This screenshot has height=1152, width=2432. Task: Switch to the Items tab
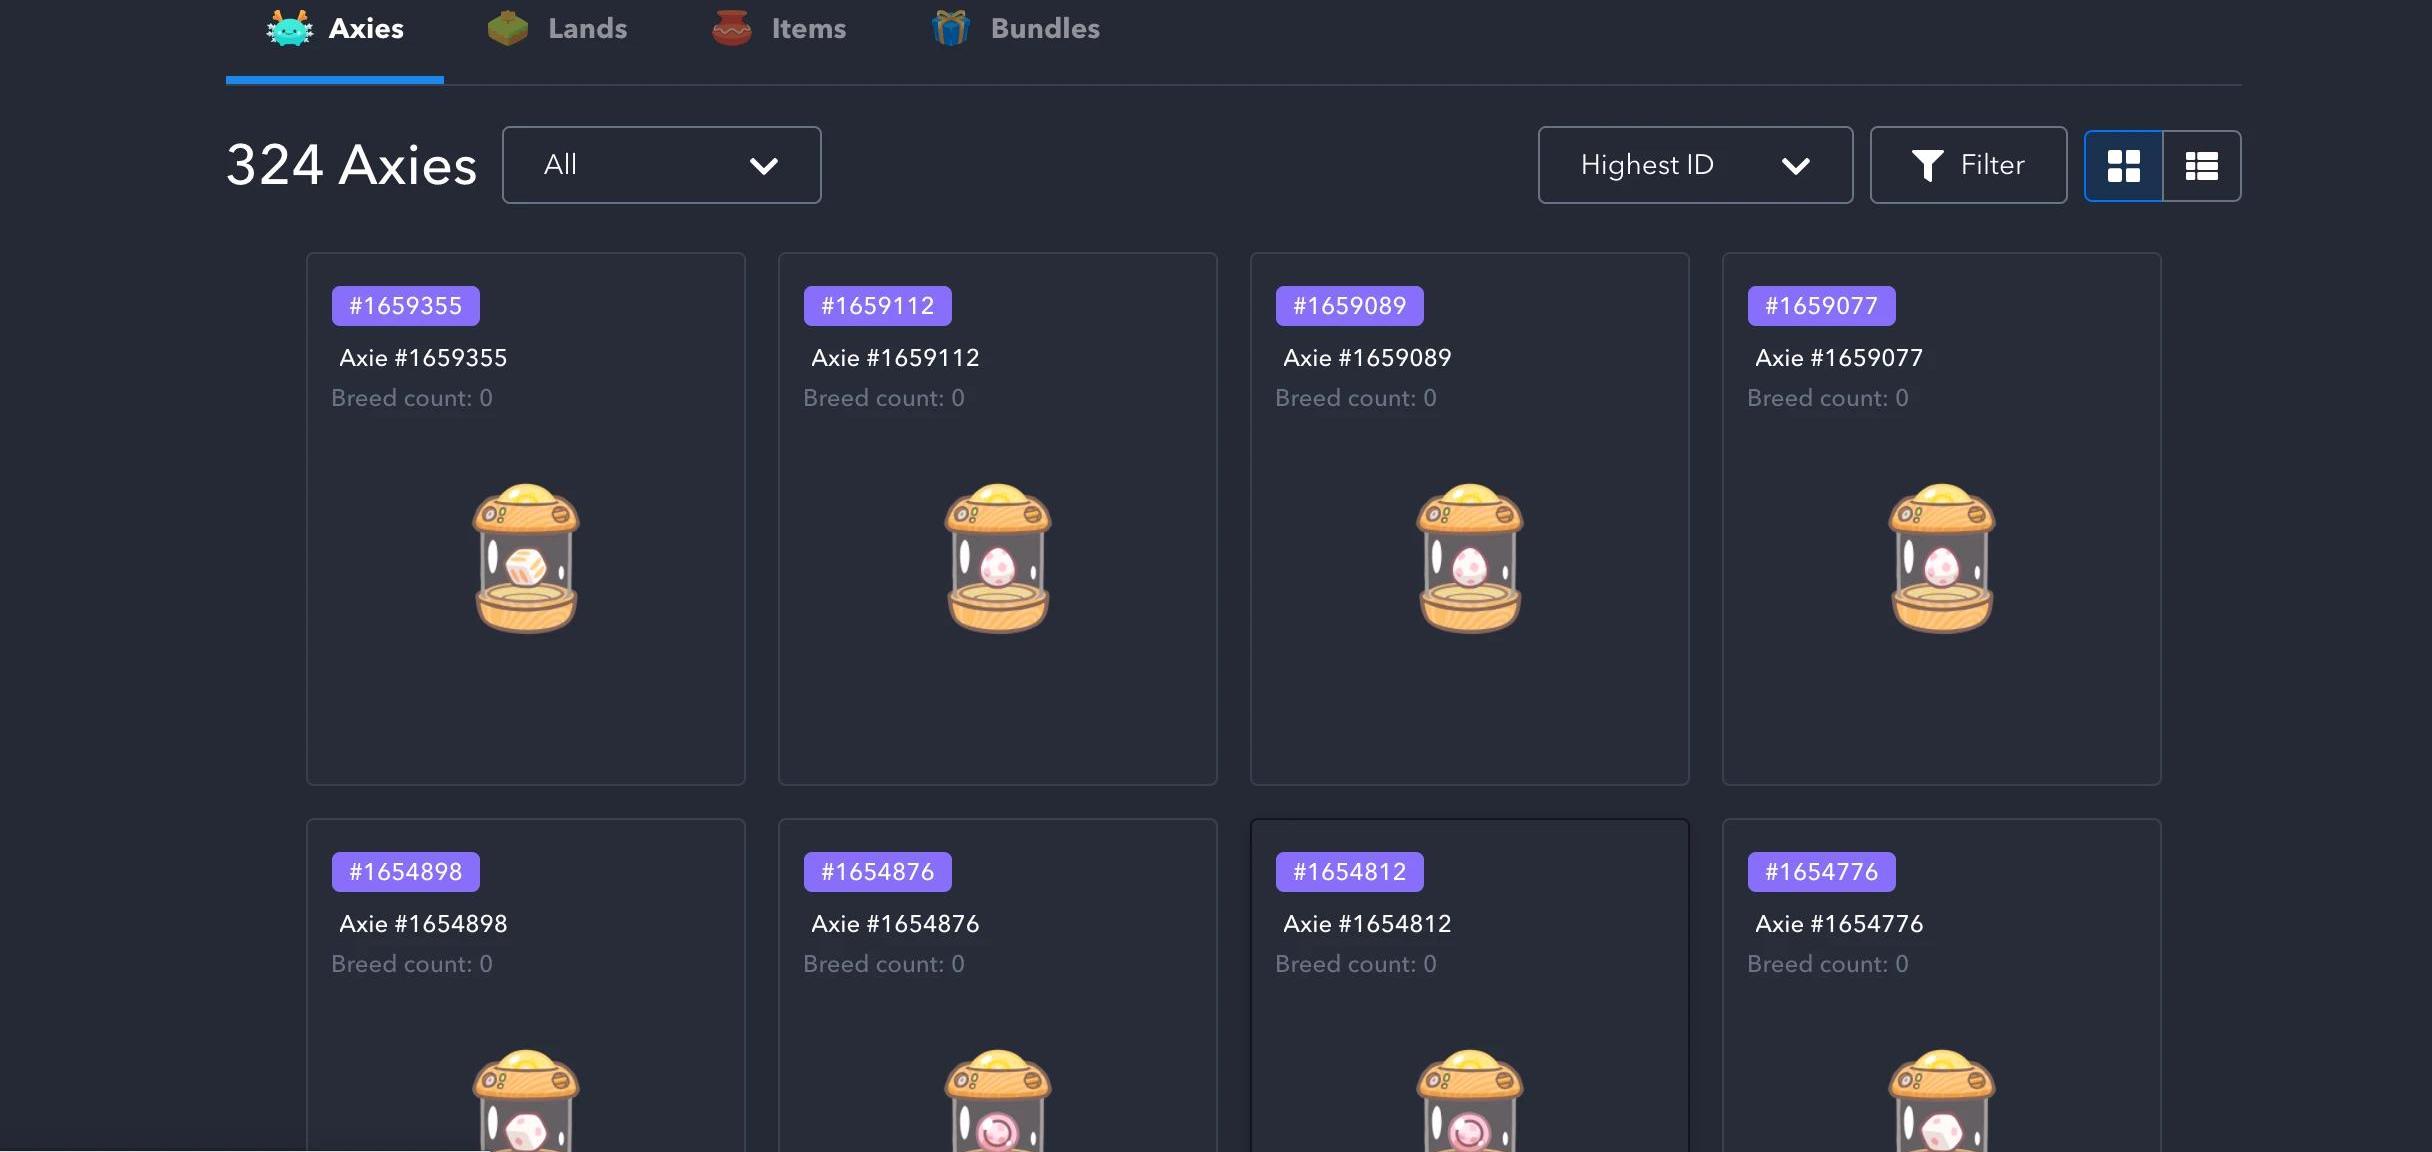pyautogui.click(x=778, y=29)
